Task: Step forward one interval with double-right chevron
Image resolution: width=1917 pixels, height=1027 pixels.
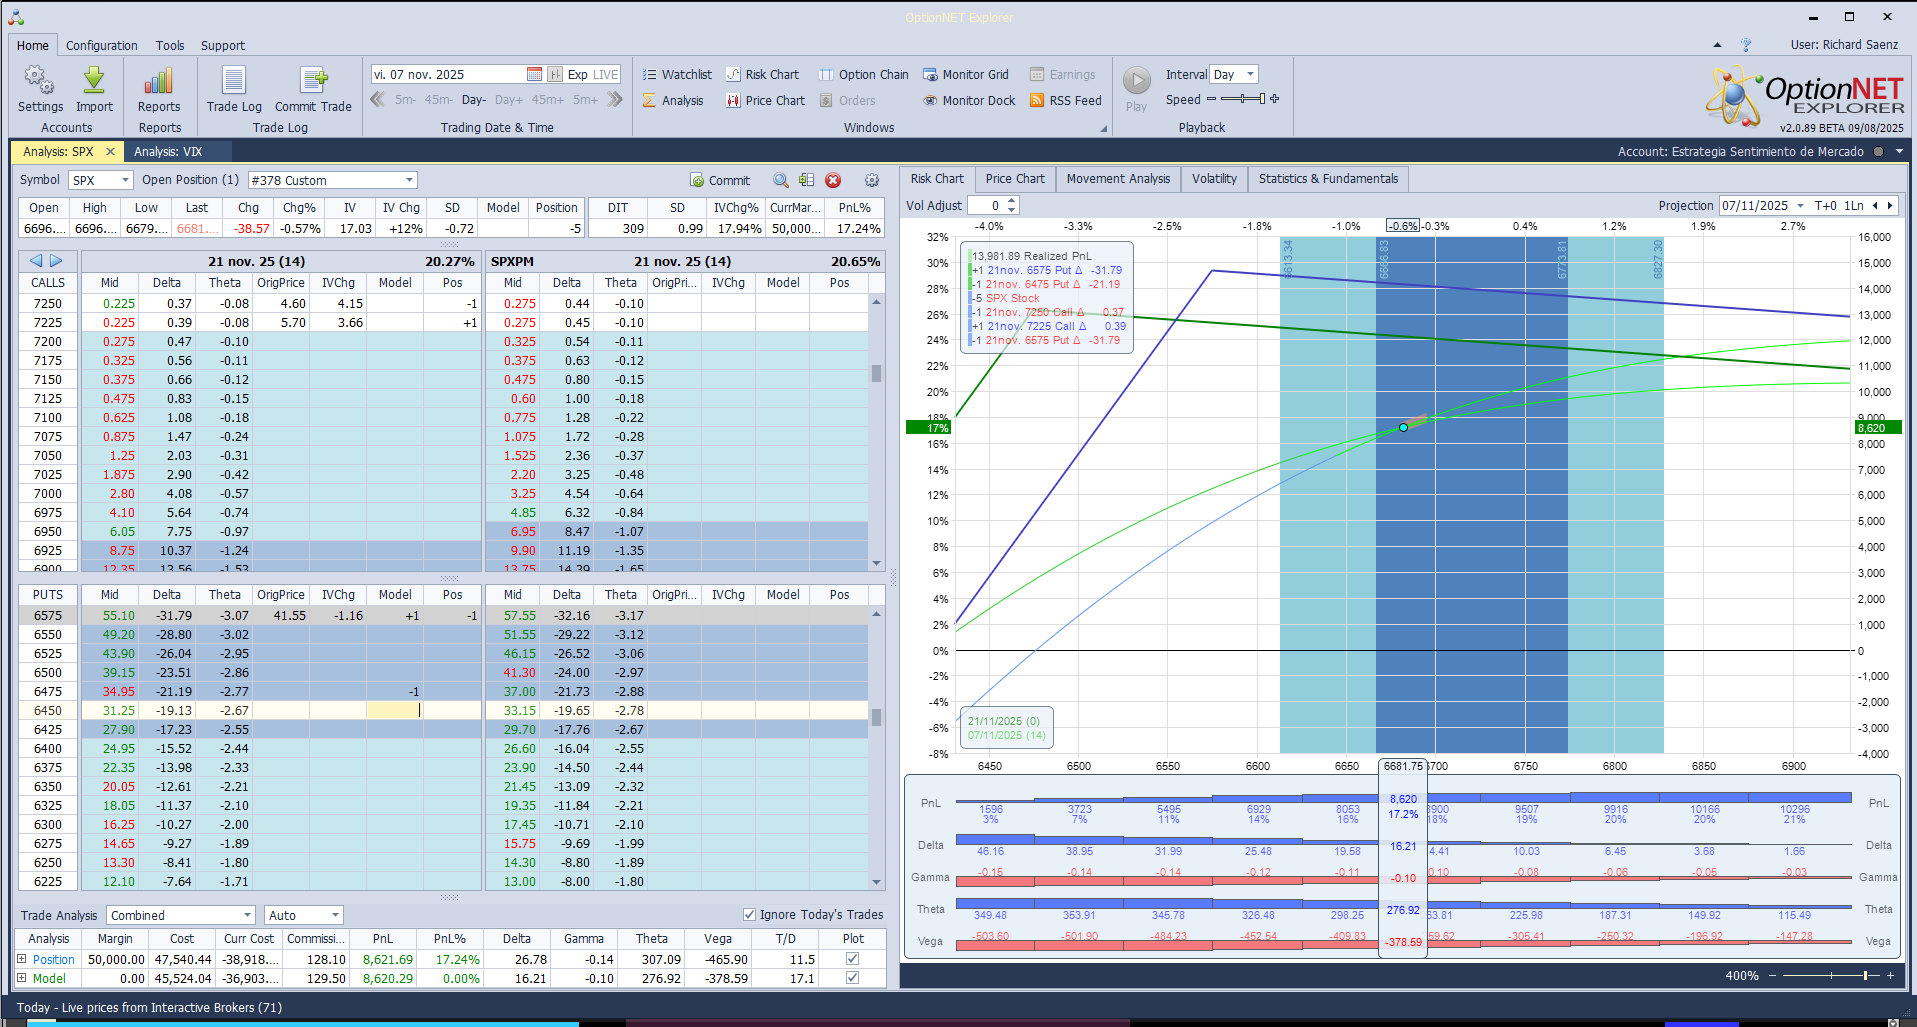Action: click(x=615, y=99)
